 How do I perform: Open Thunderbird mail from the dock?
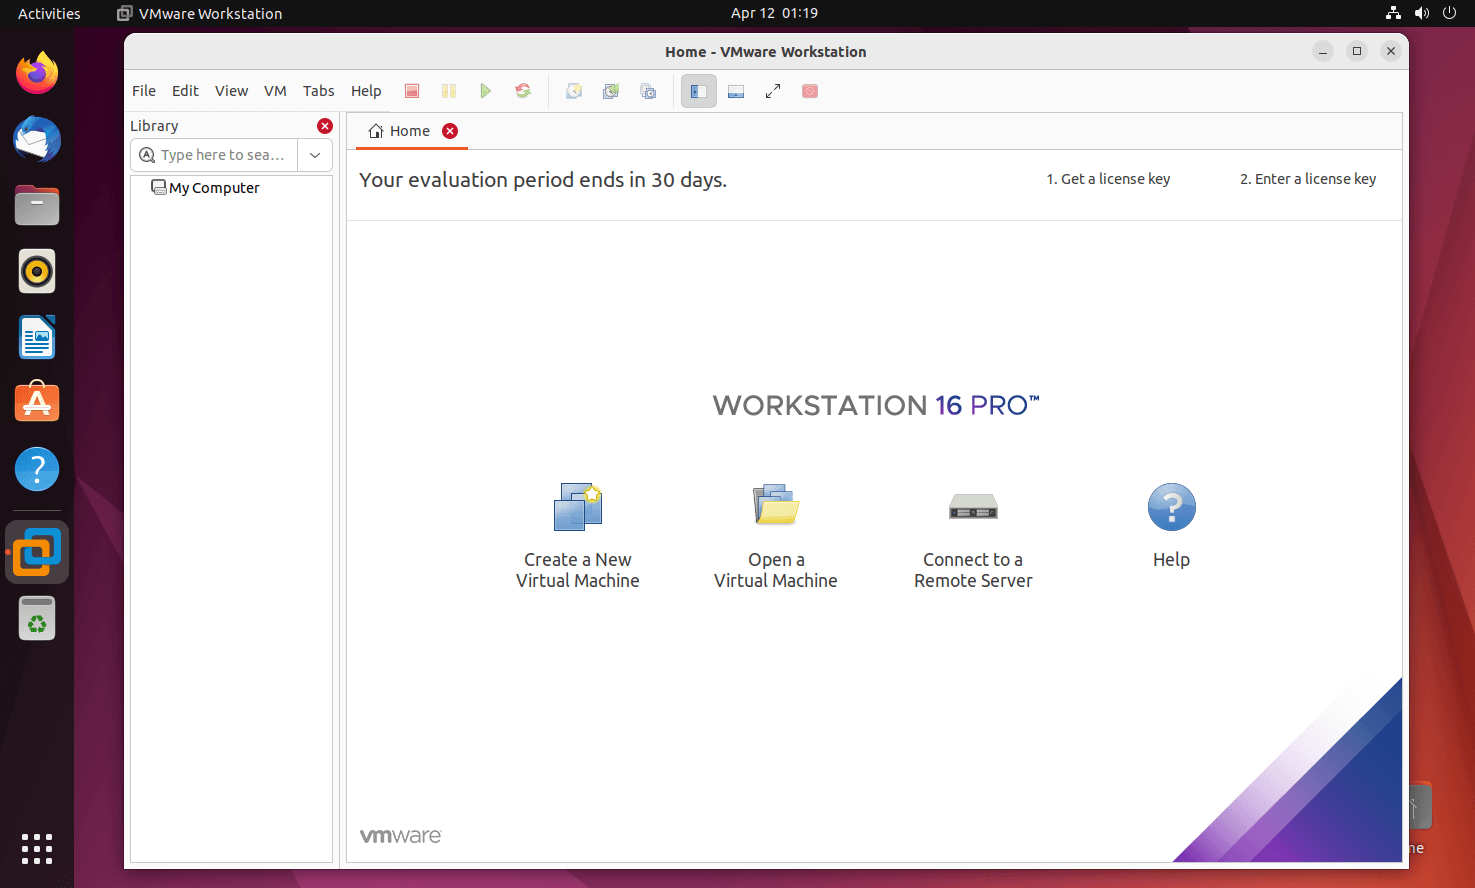pos(37,139)
